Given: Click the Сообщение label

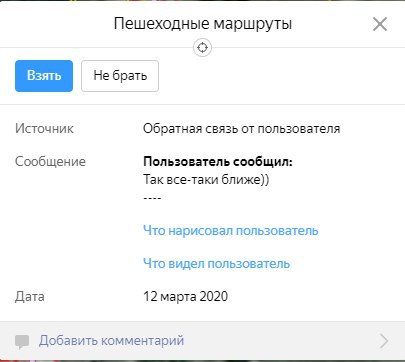Looking at the screenshot, I should 50,162.
